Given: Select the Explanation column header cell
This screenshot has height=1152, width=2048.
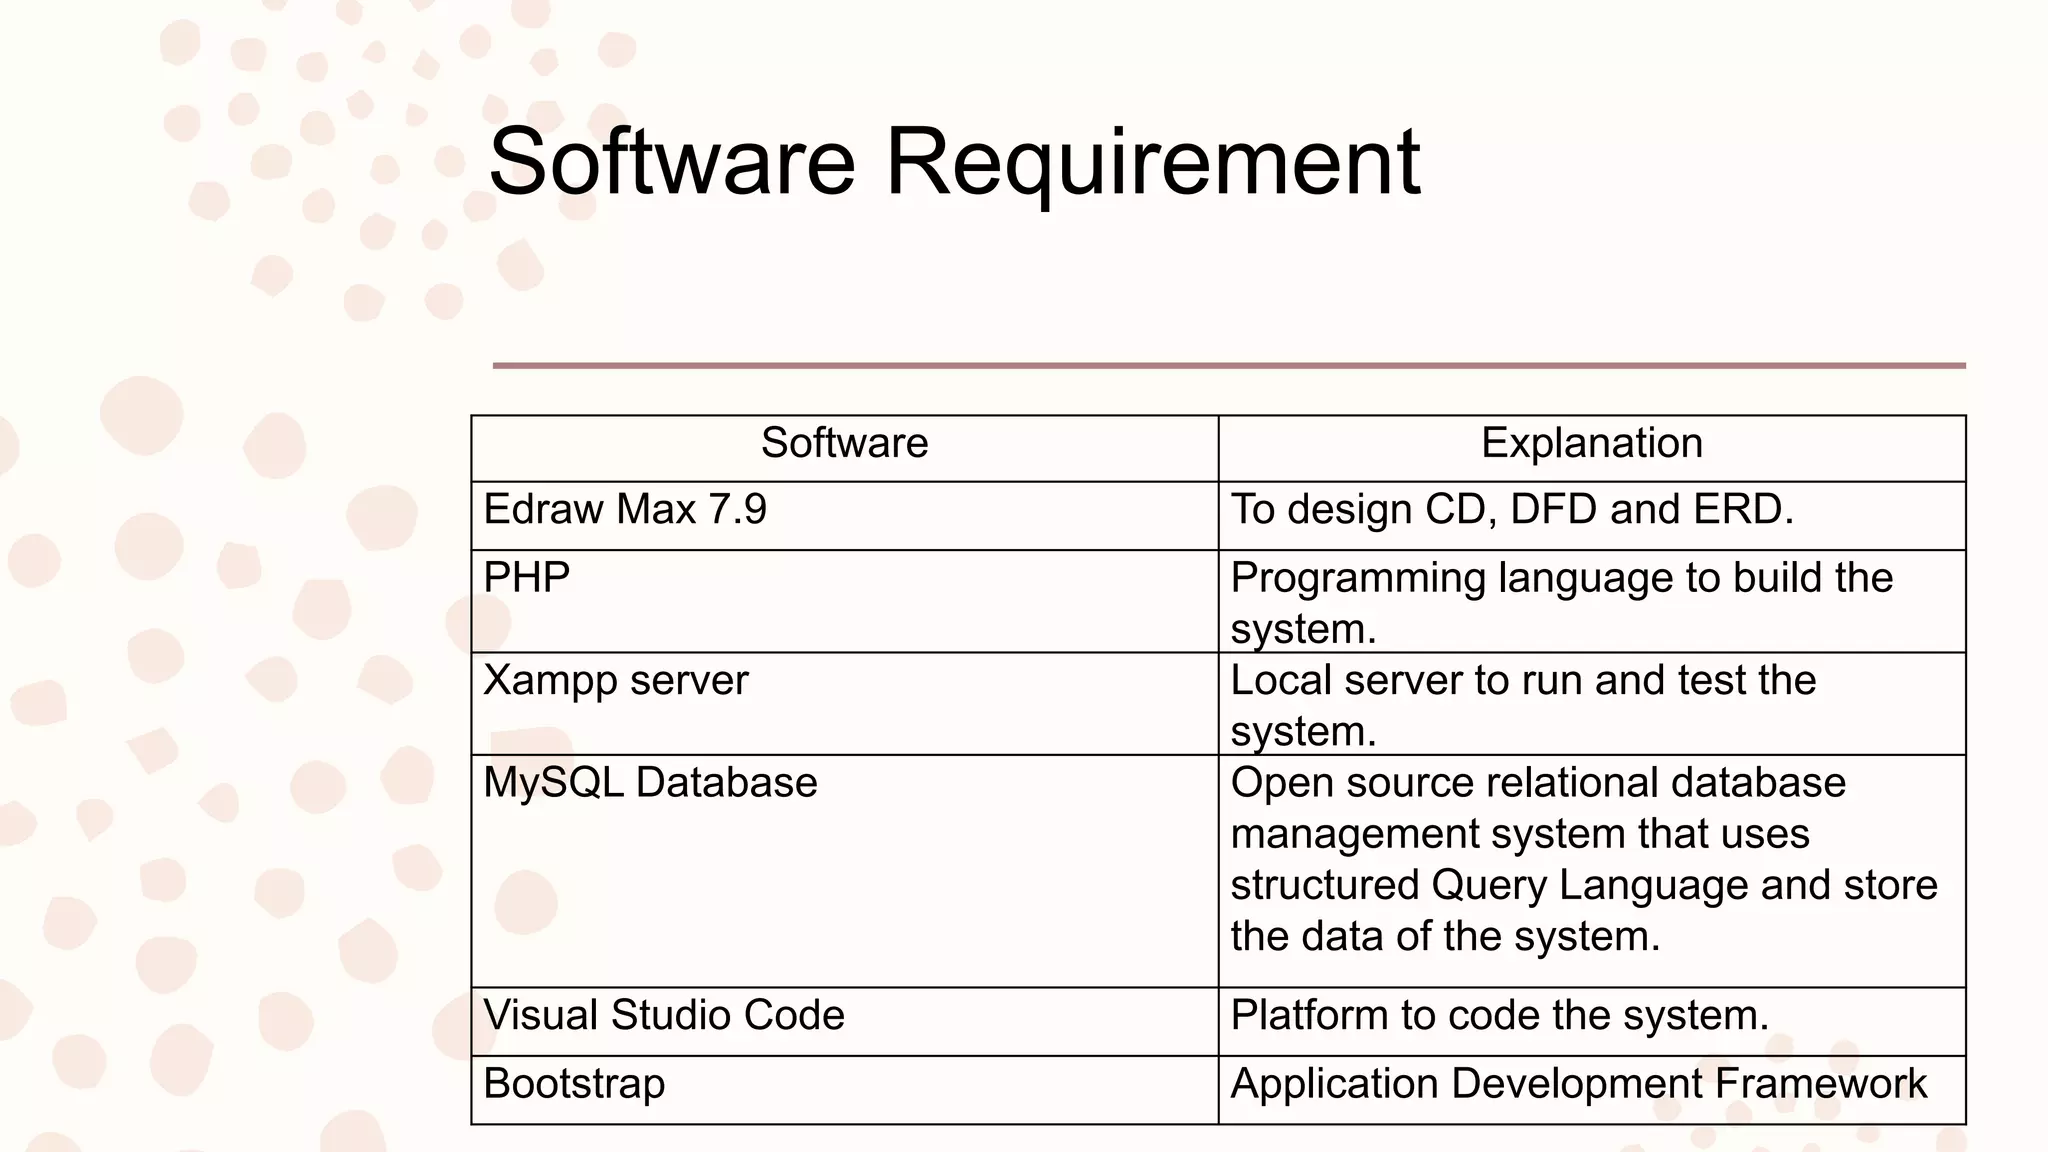Looking at the screenshot, I should [x=1591, y=443].
